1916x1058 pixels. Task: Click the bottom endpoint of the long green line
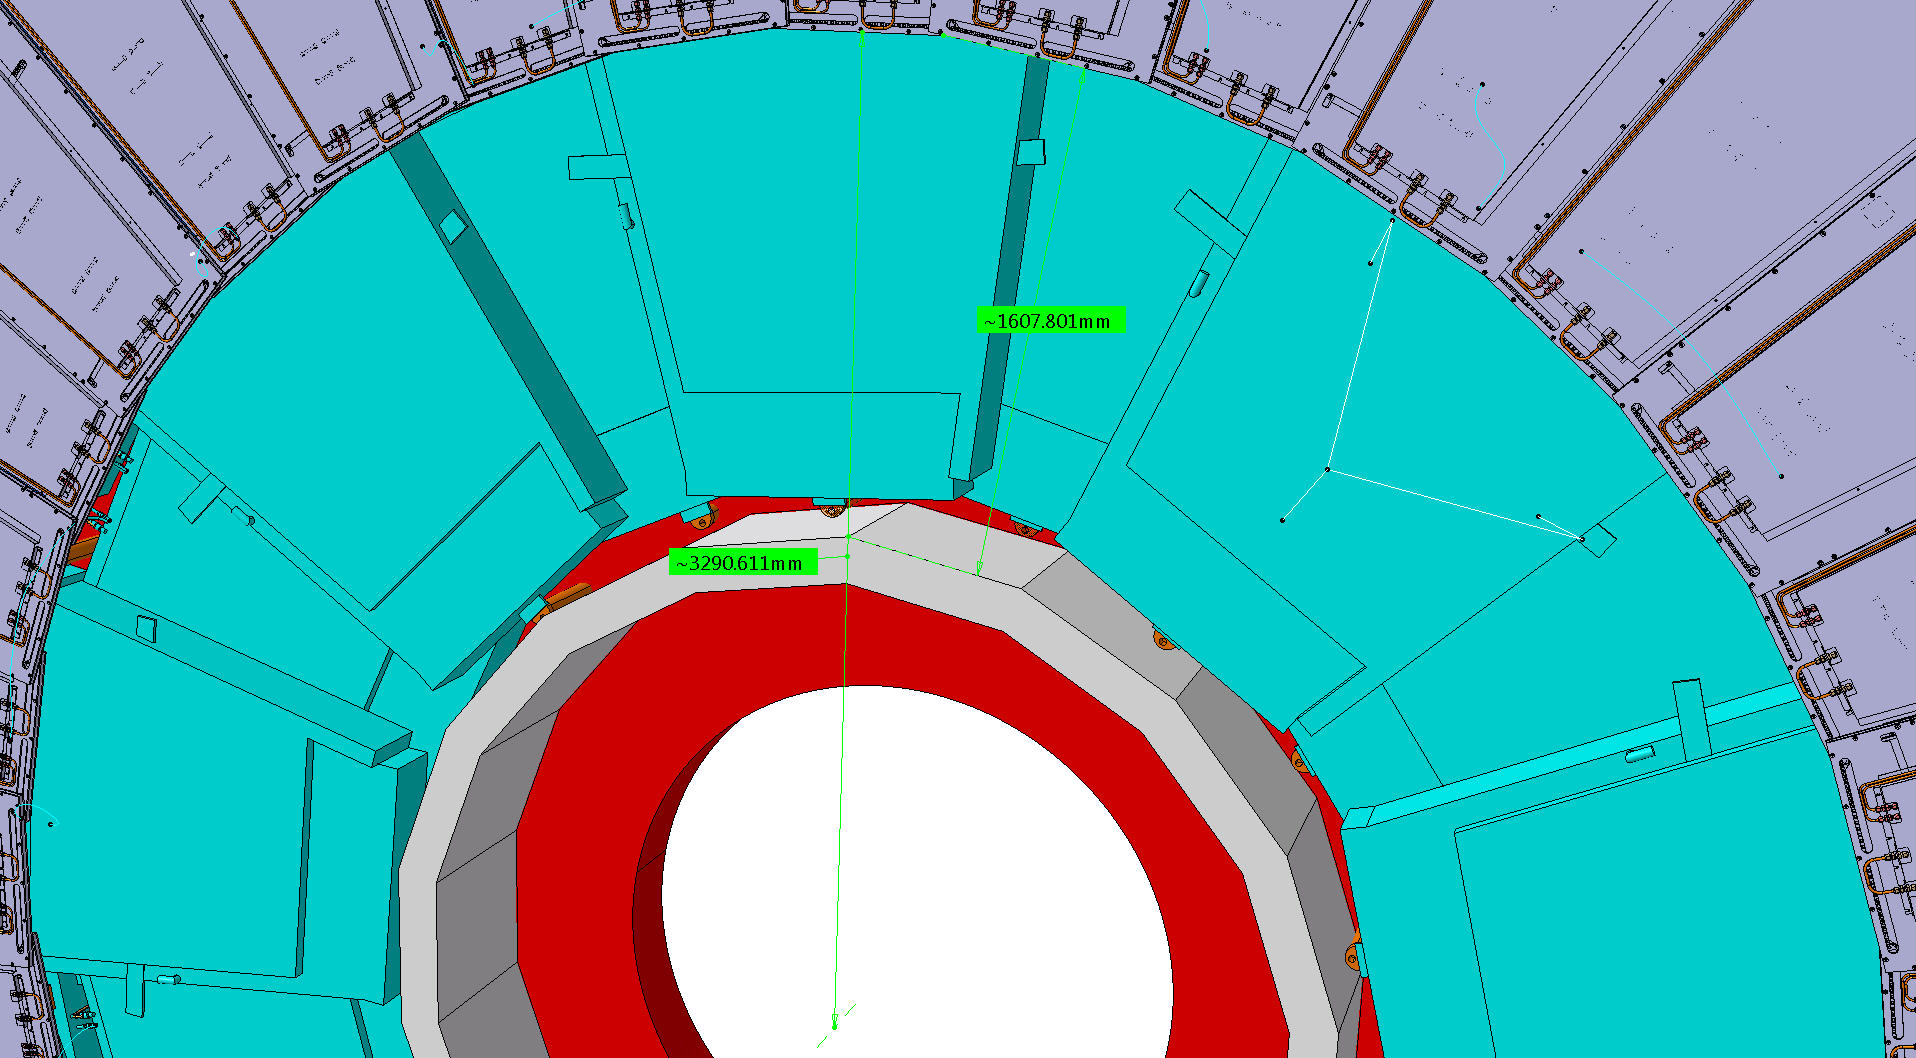pyautogui.click(x=835, y=1024)
